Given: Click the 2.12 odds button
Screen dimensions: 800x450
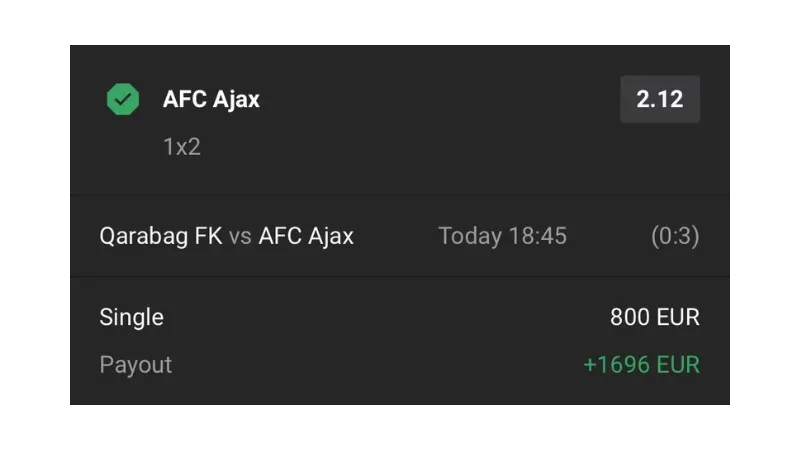Looking at the screenshot, I should click(x=660, y=99).
